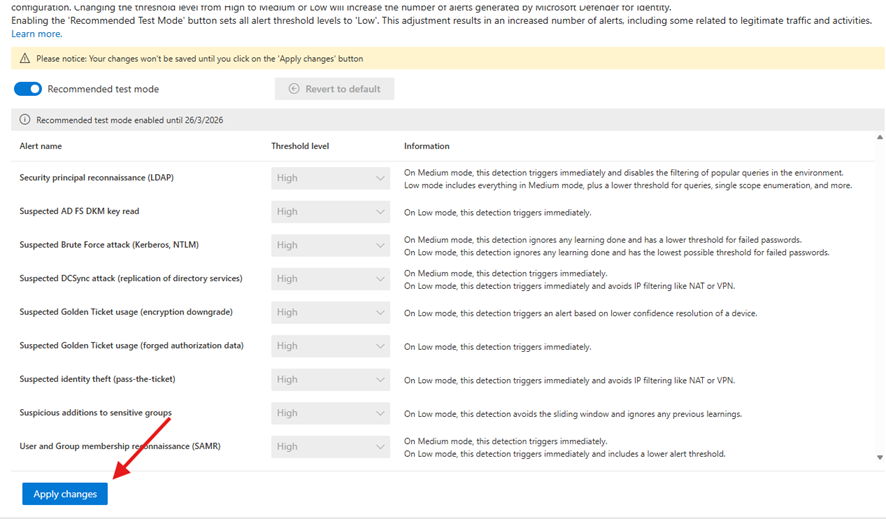Screen dimensions: 886x519
Task: Click the info icon beside test mode enabled
Action: pos(24,120)
